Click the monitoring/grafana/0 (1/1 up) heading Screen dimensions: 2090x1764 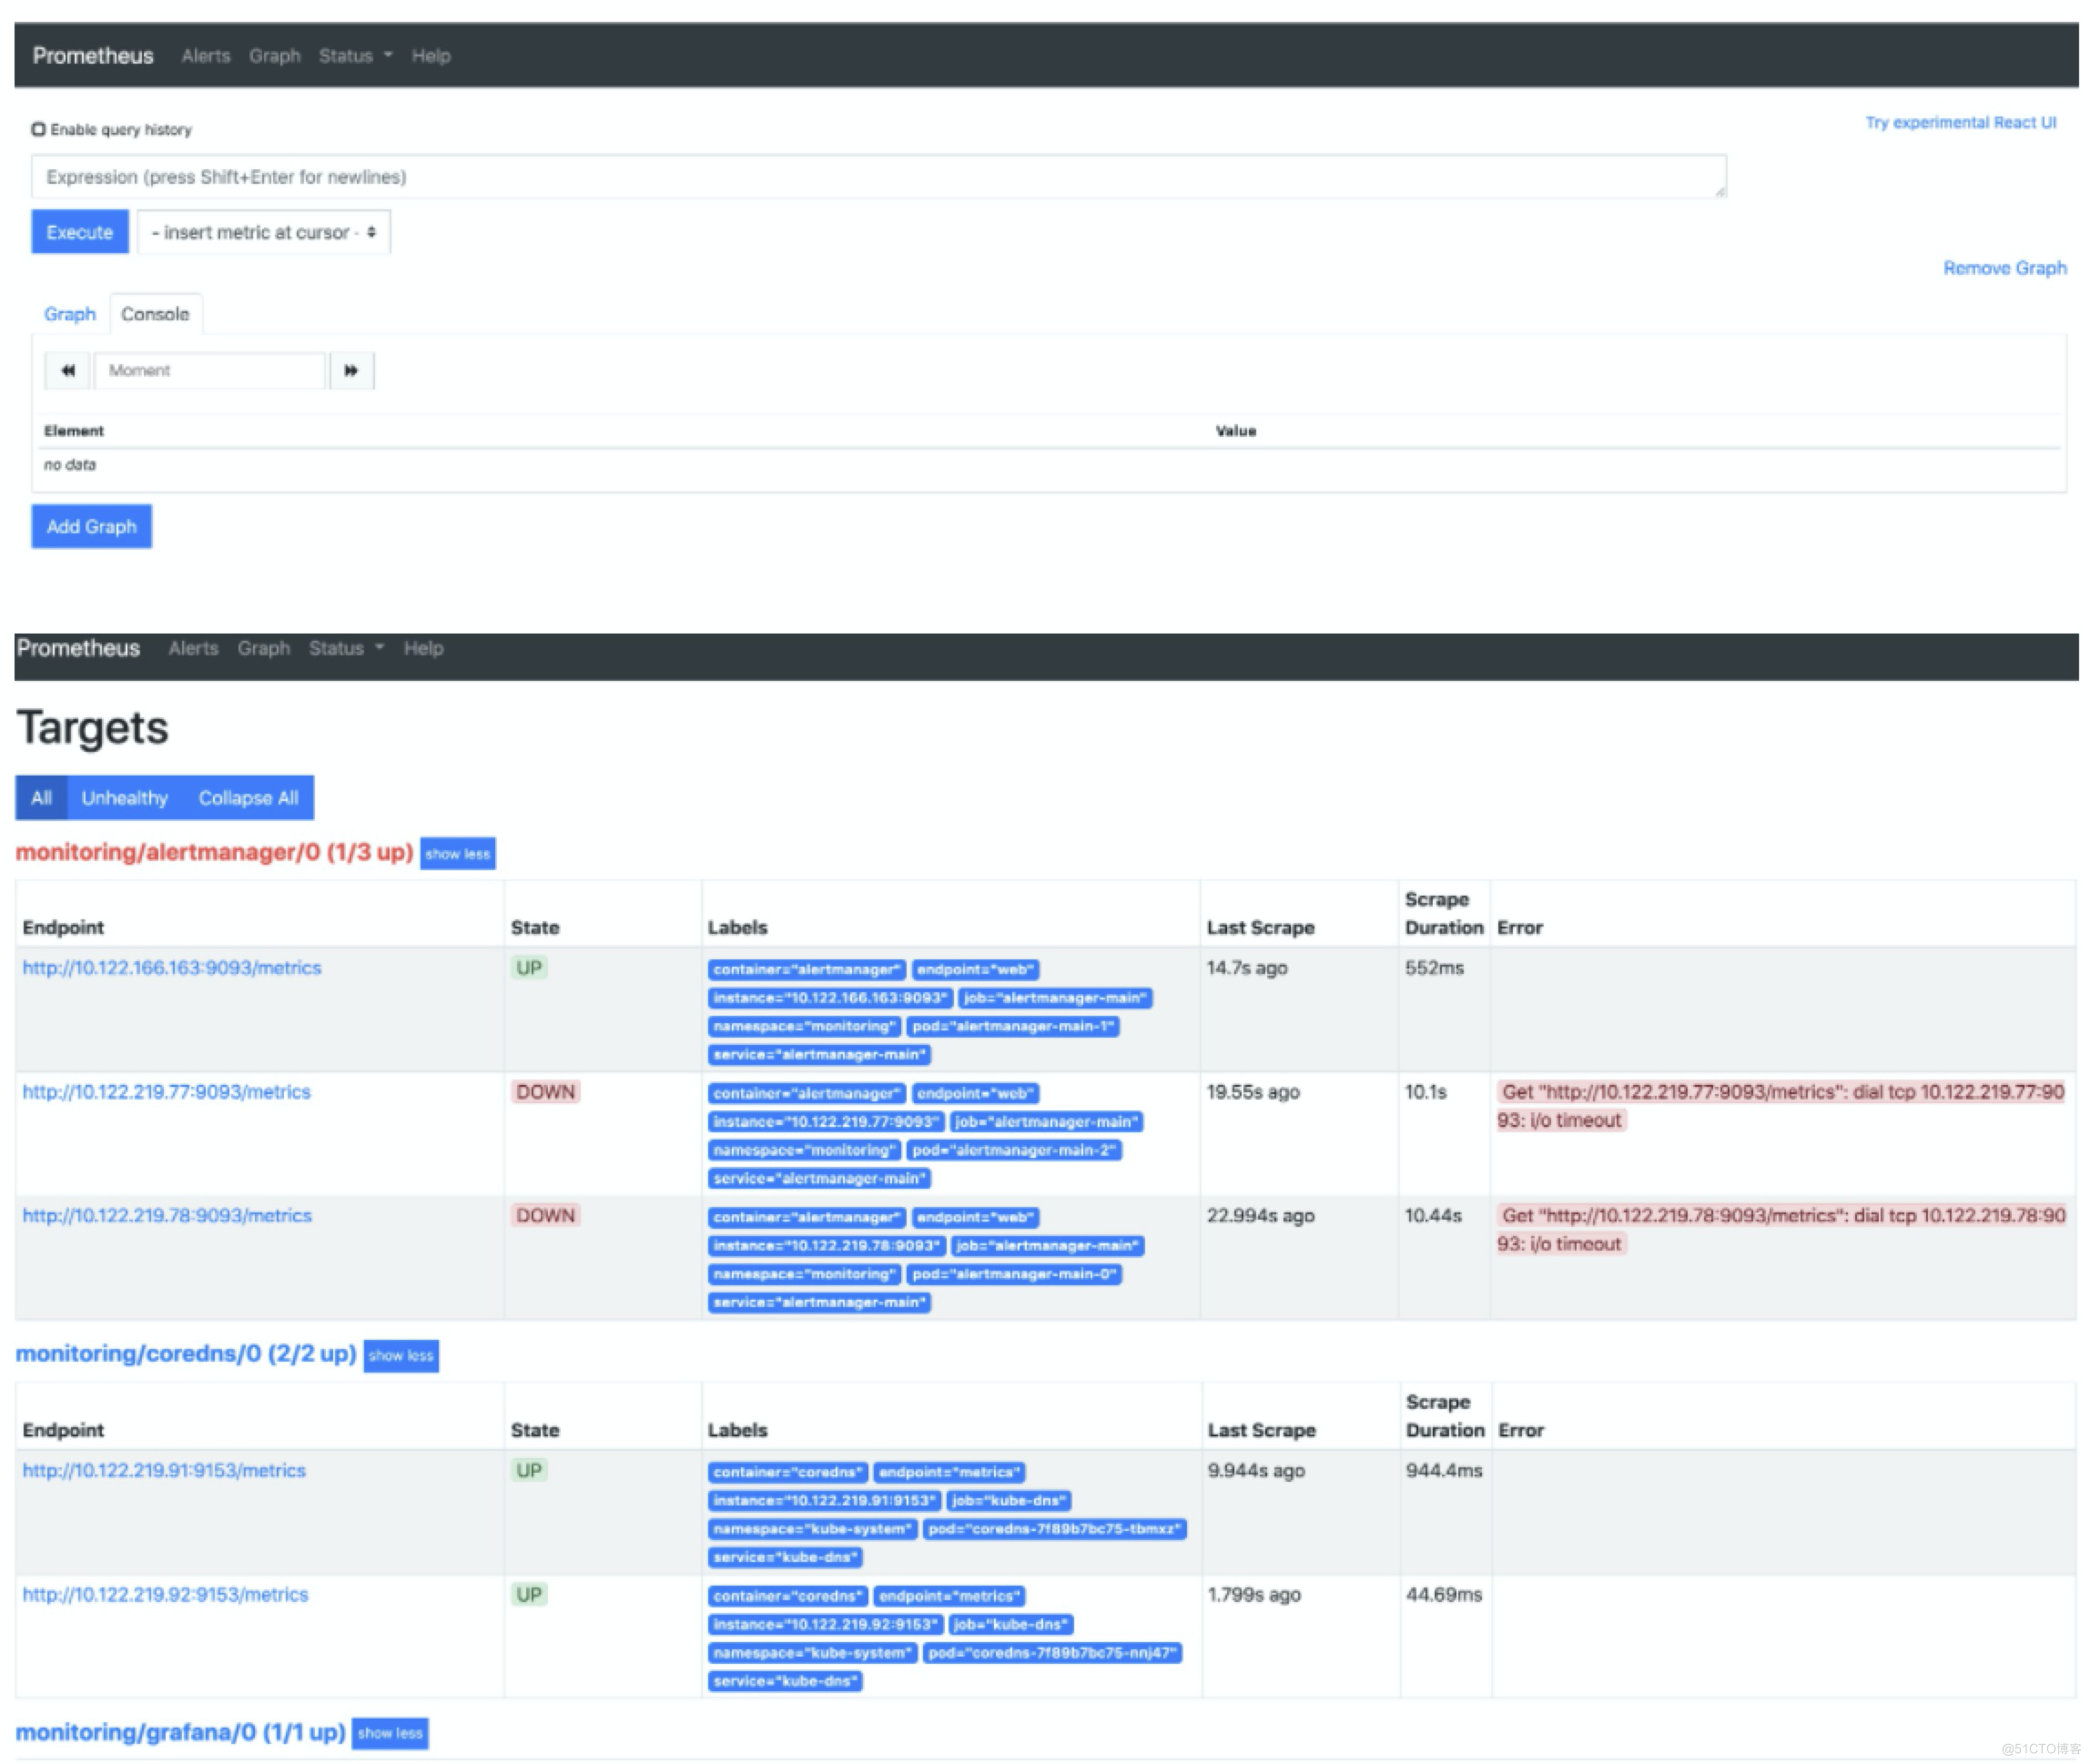pos(181,1733)
